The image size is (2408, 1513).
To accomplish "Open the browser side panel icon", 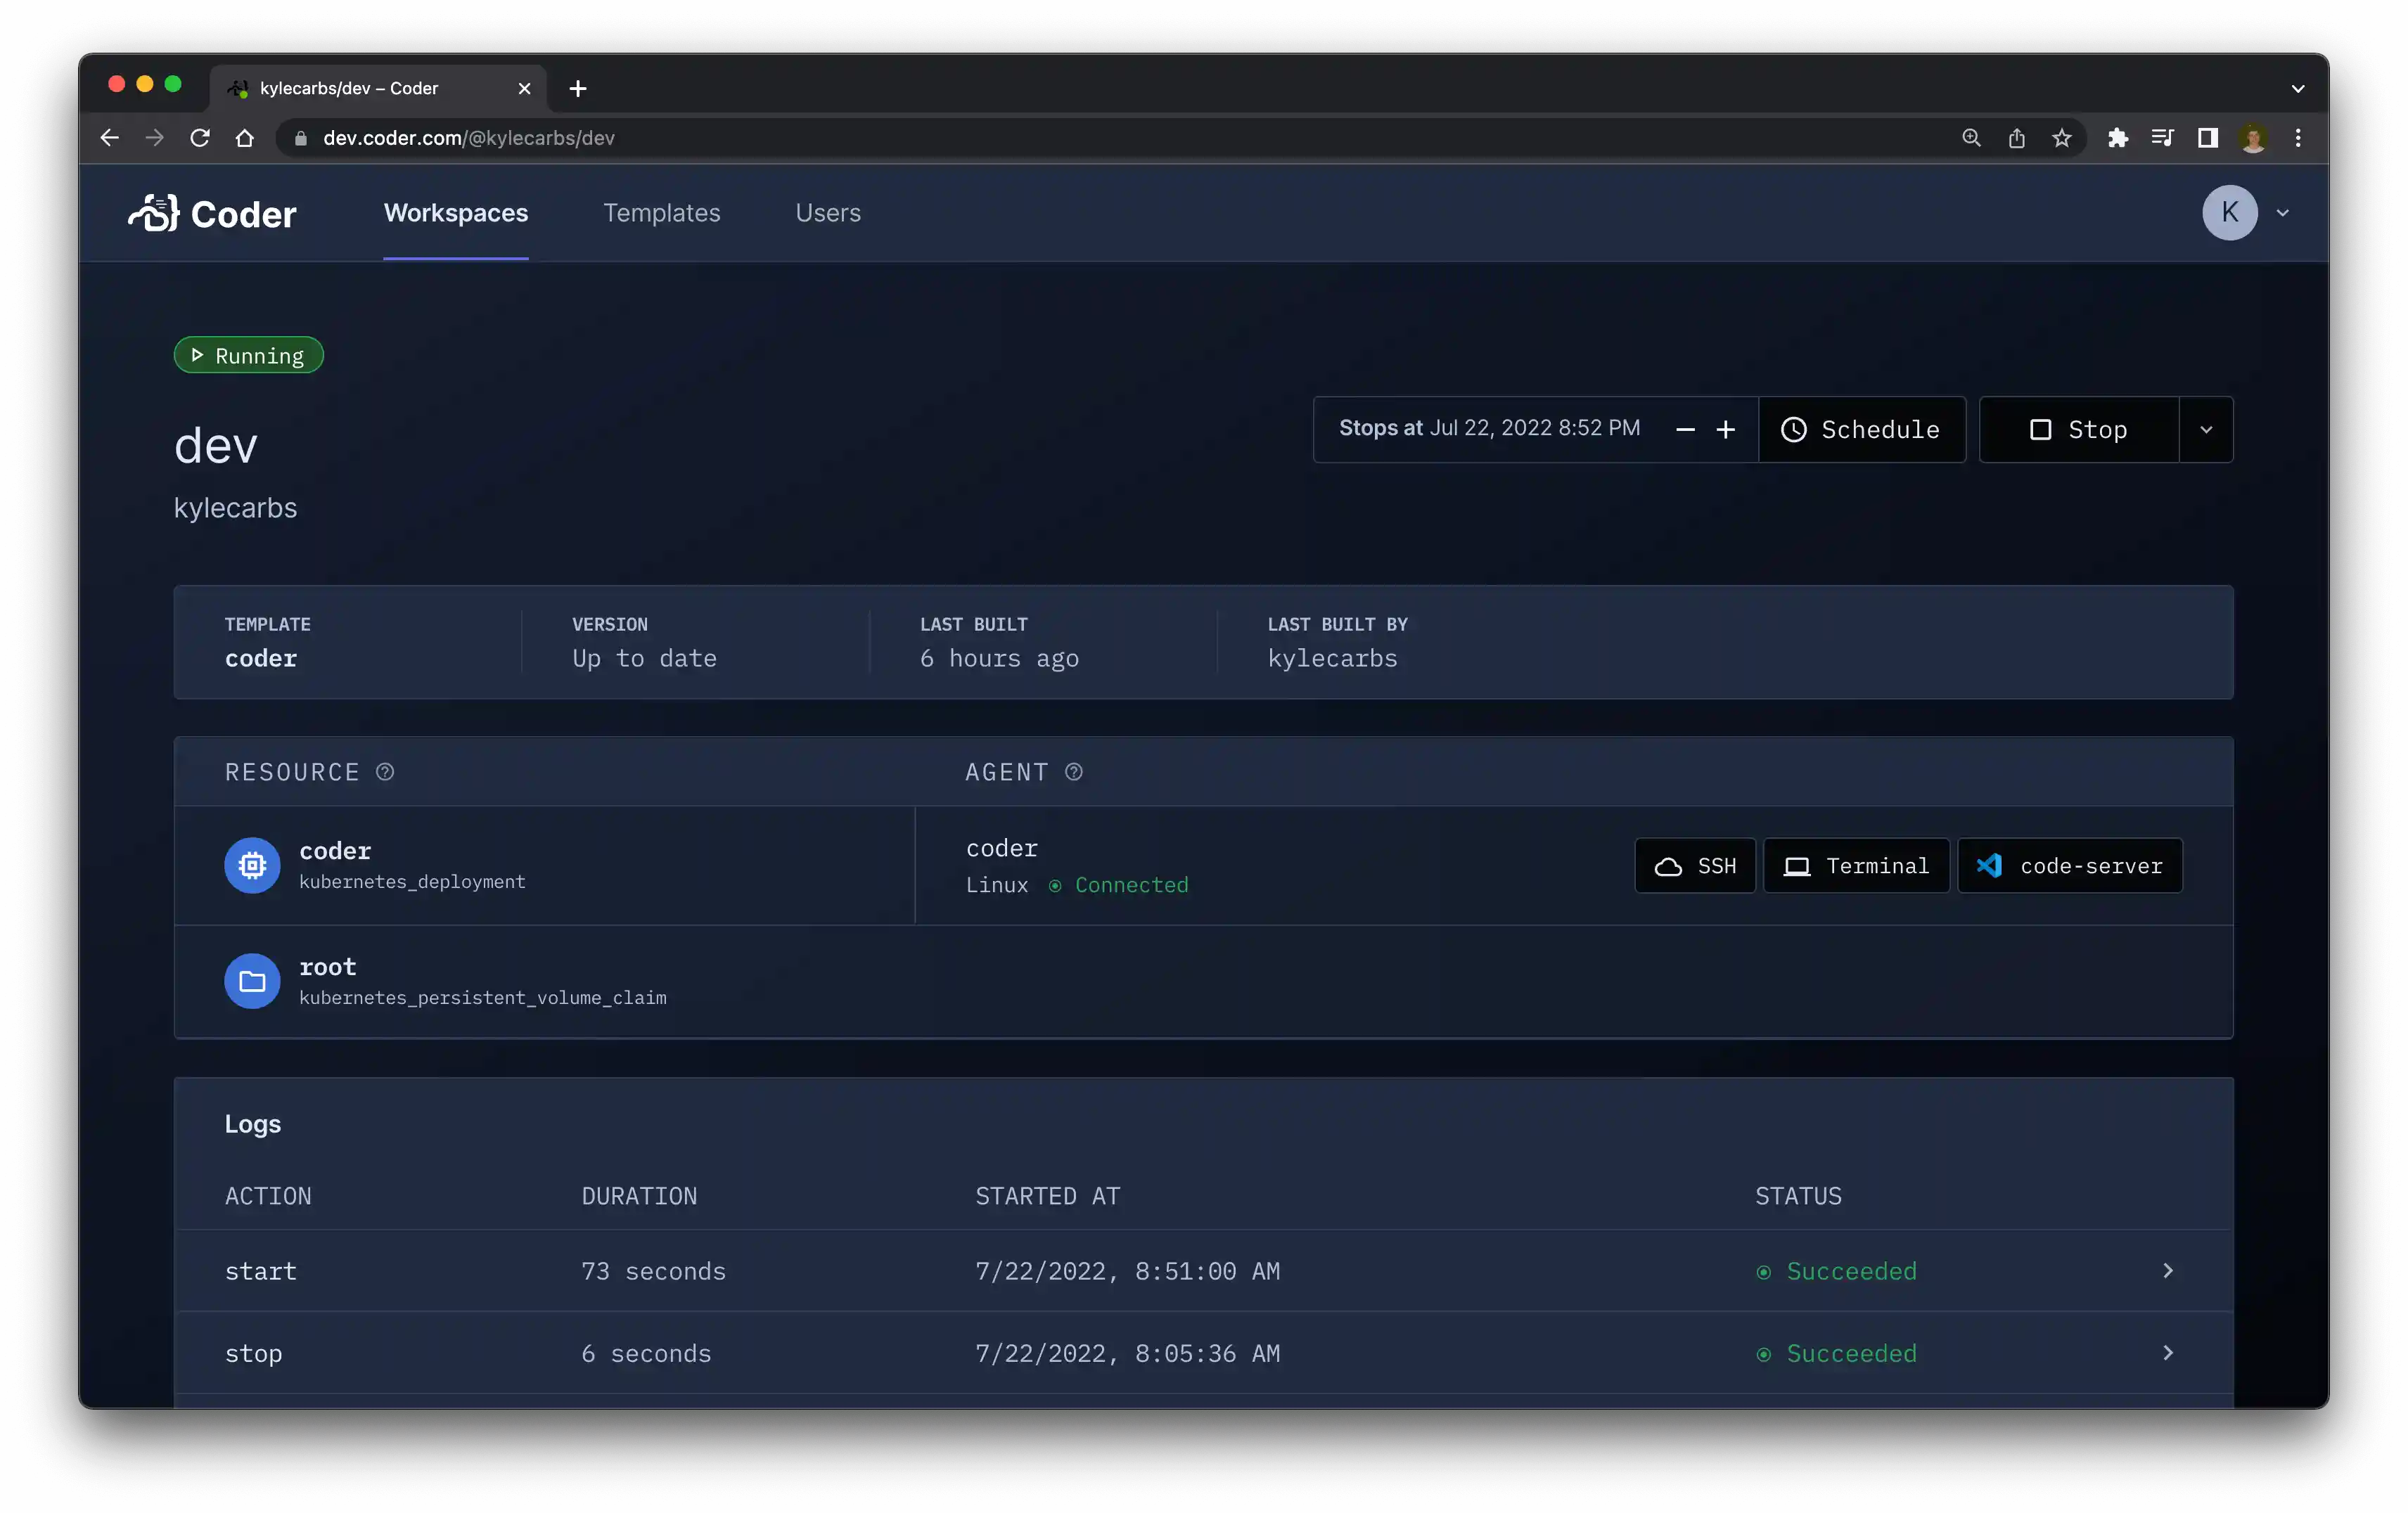I will 2208,138.
